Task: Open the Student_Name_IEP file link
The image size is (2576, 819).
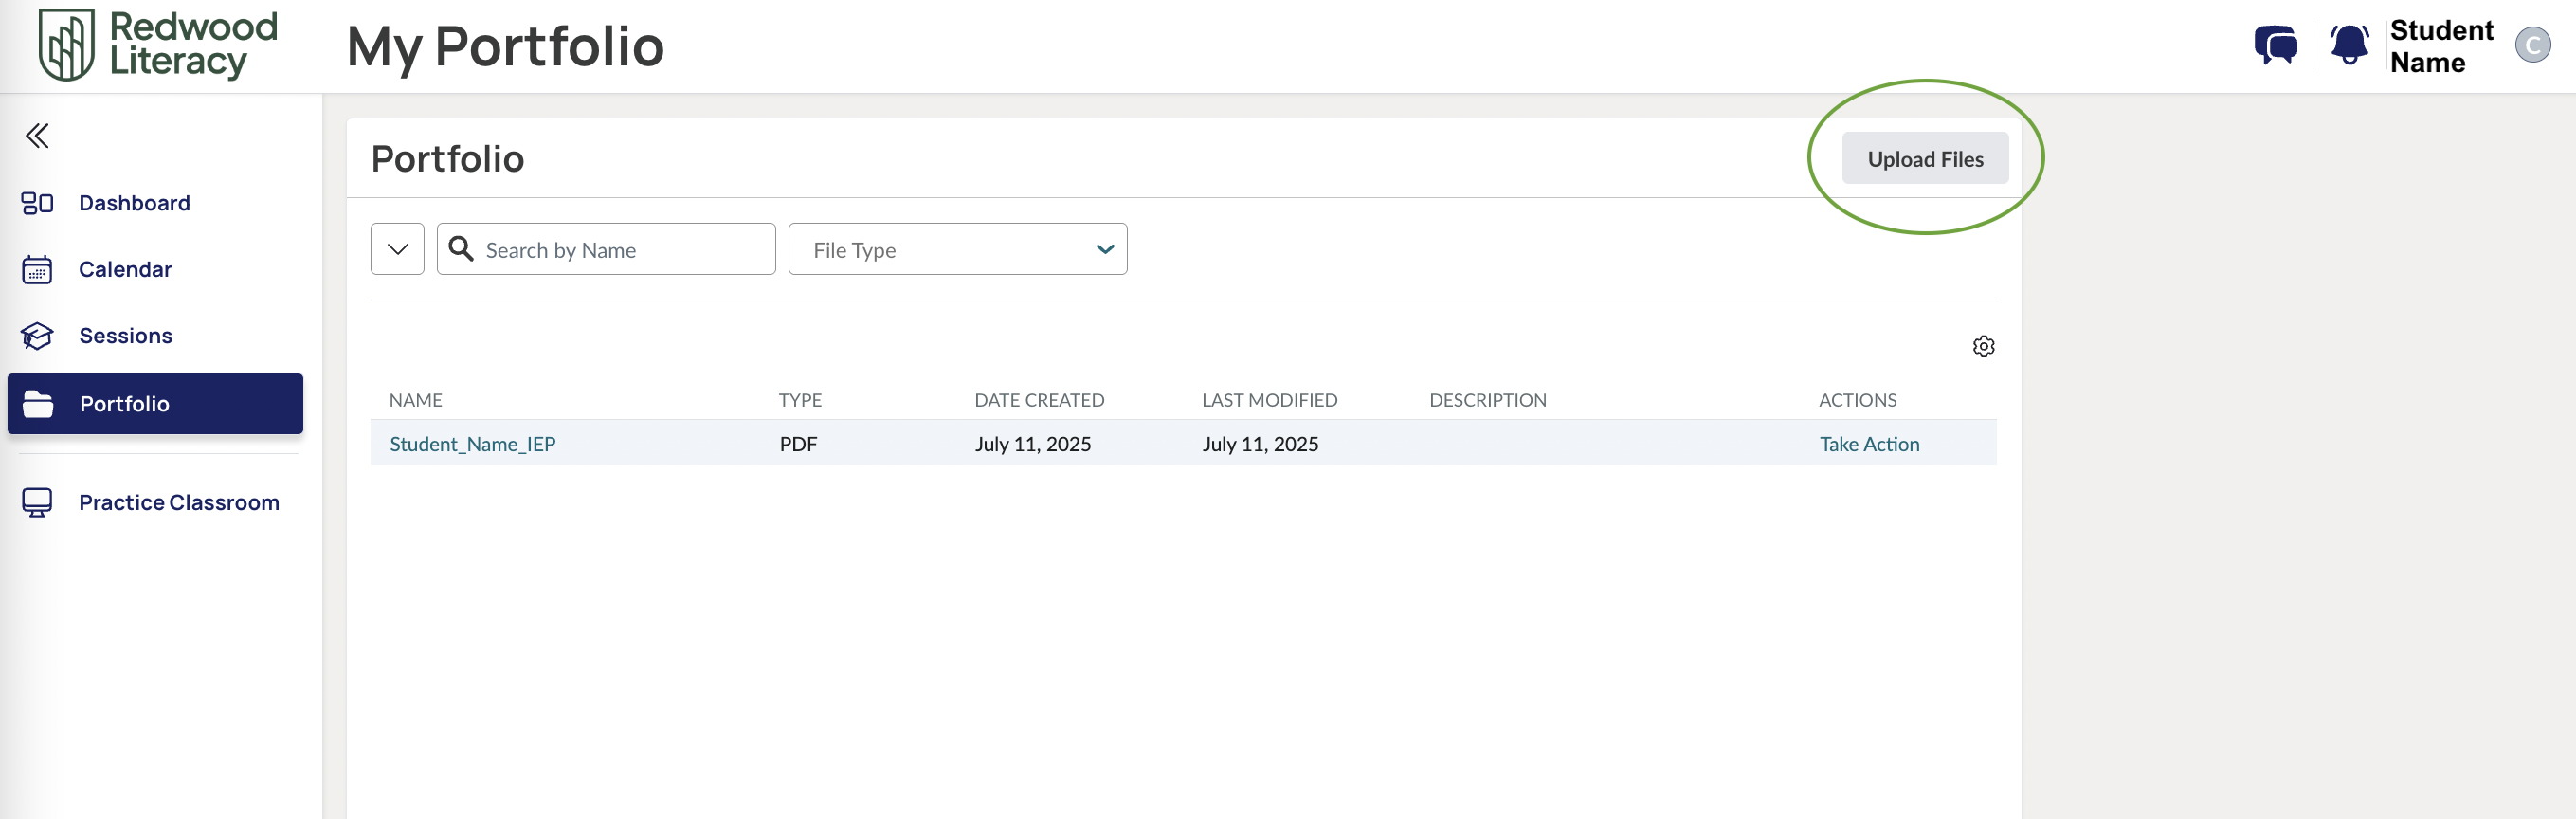Action: click(472, 444)
